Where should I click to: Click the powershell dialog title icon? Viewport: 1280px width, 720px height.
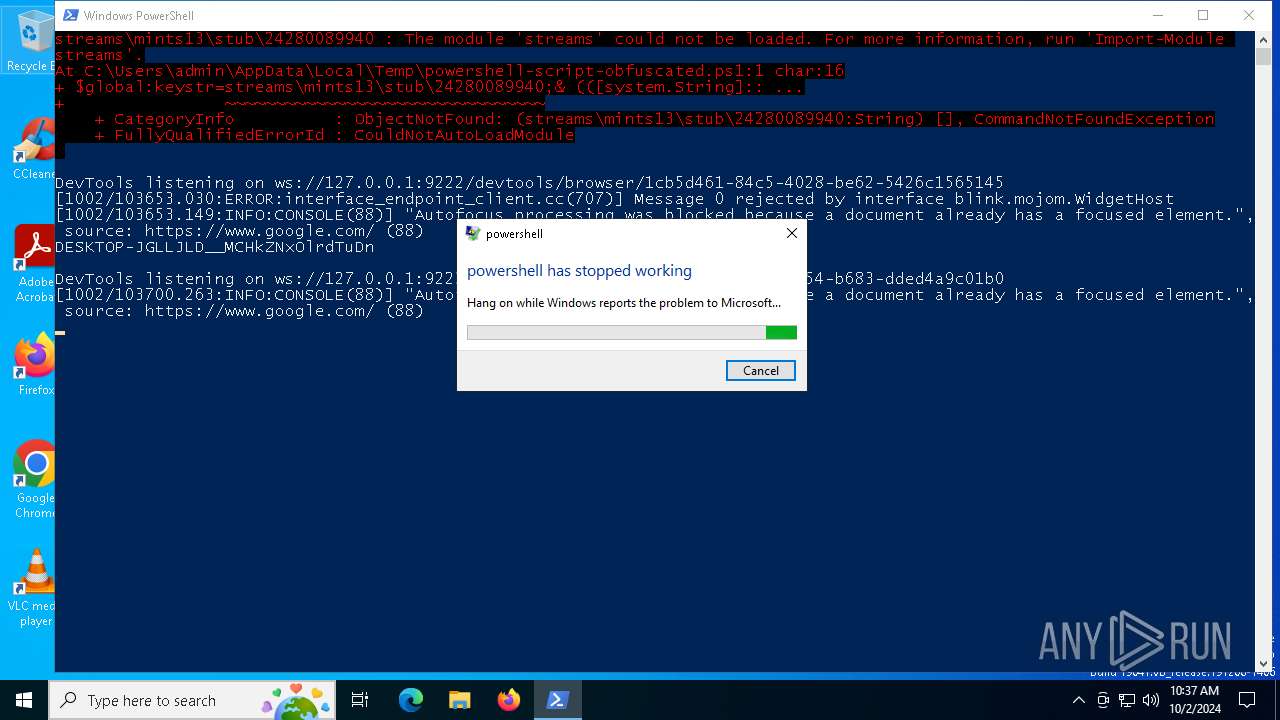point(473,234)
